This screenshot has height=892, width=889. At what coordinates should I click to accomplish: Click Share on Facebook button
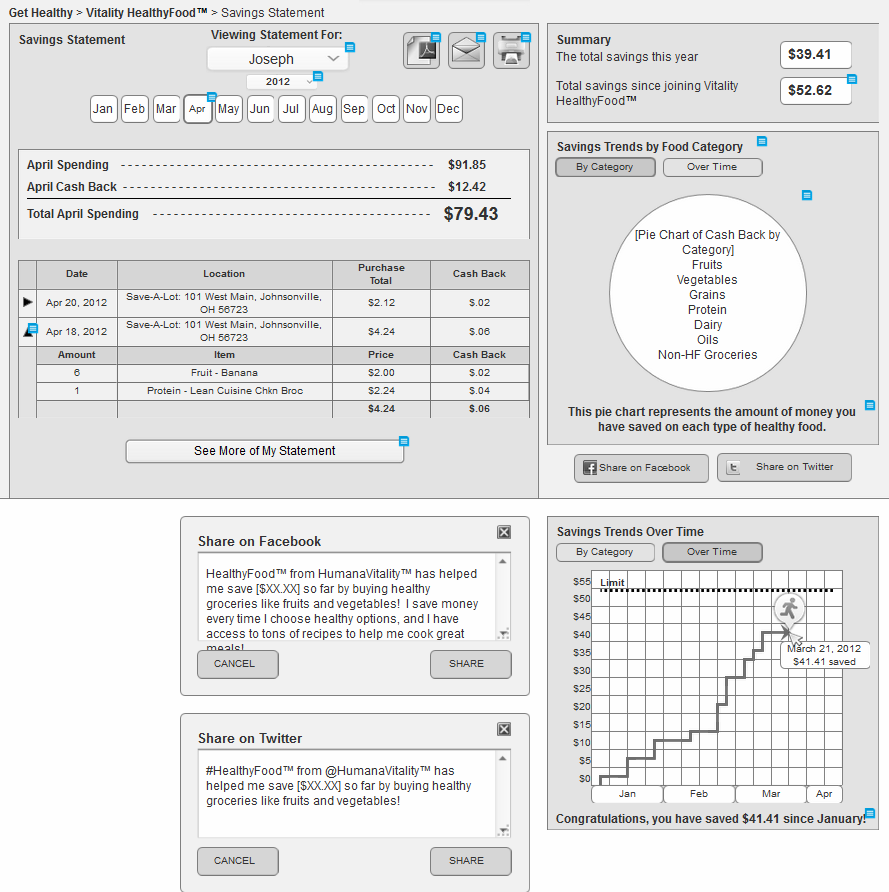coord(641,468)
